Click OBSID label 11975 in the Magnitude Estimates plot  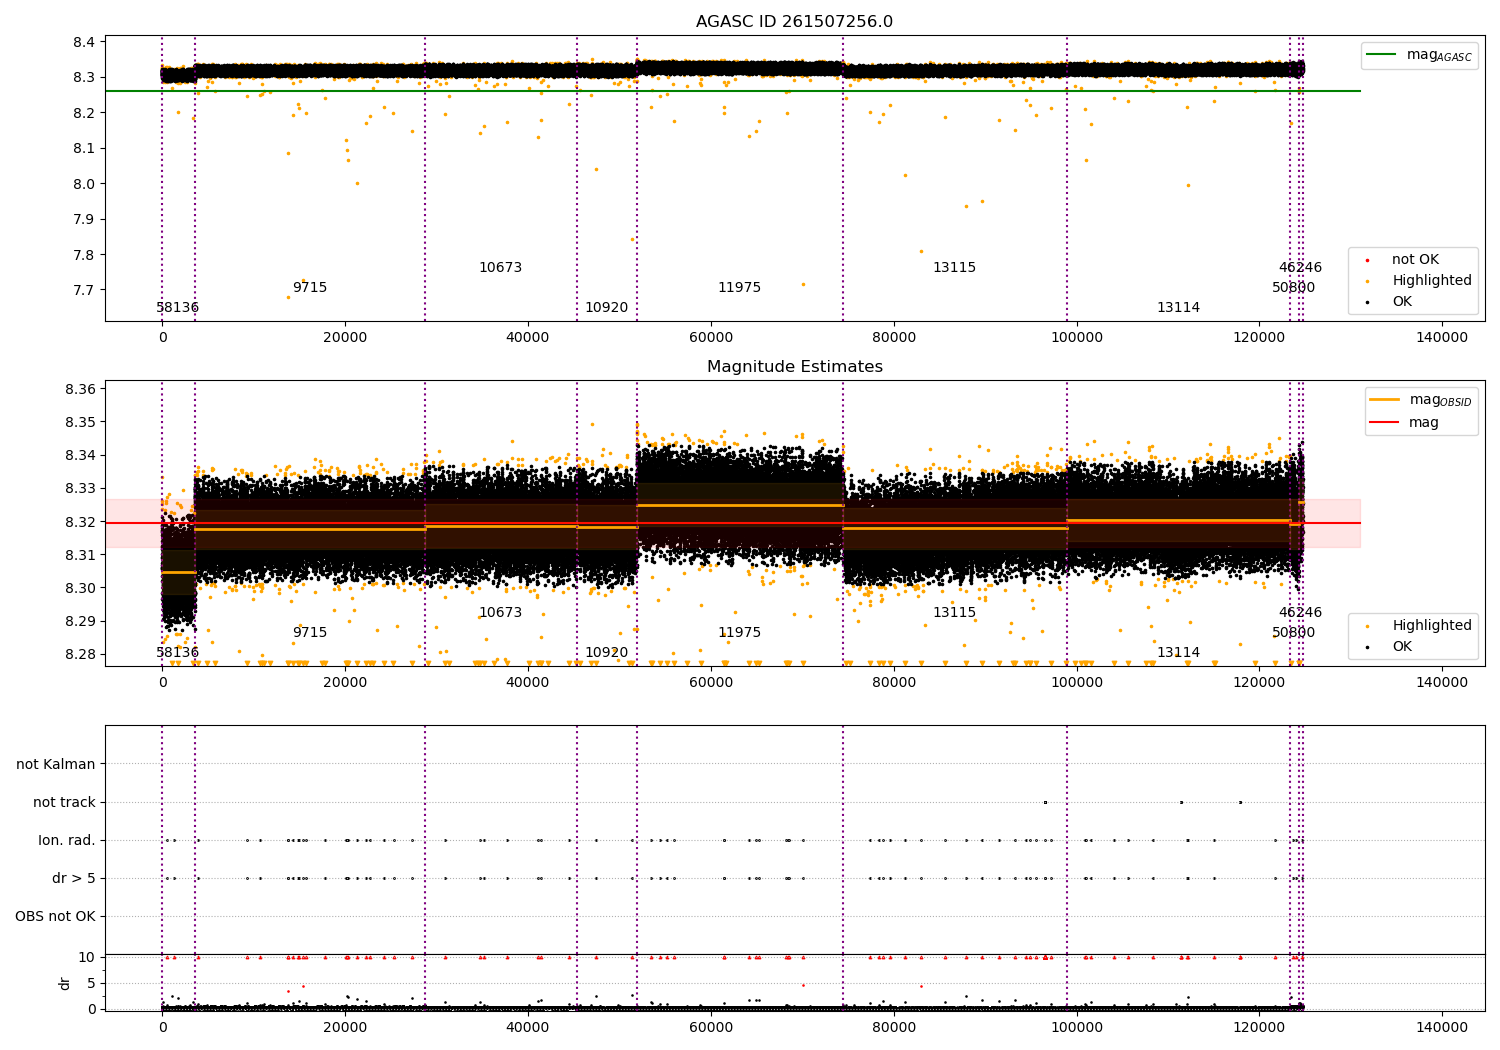point(739,633)
